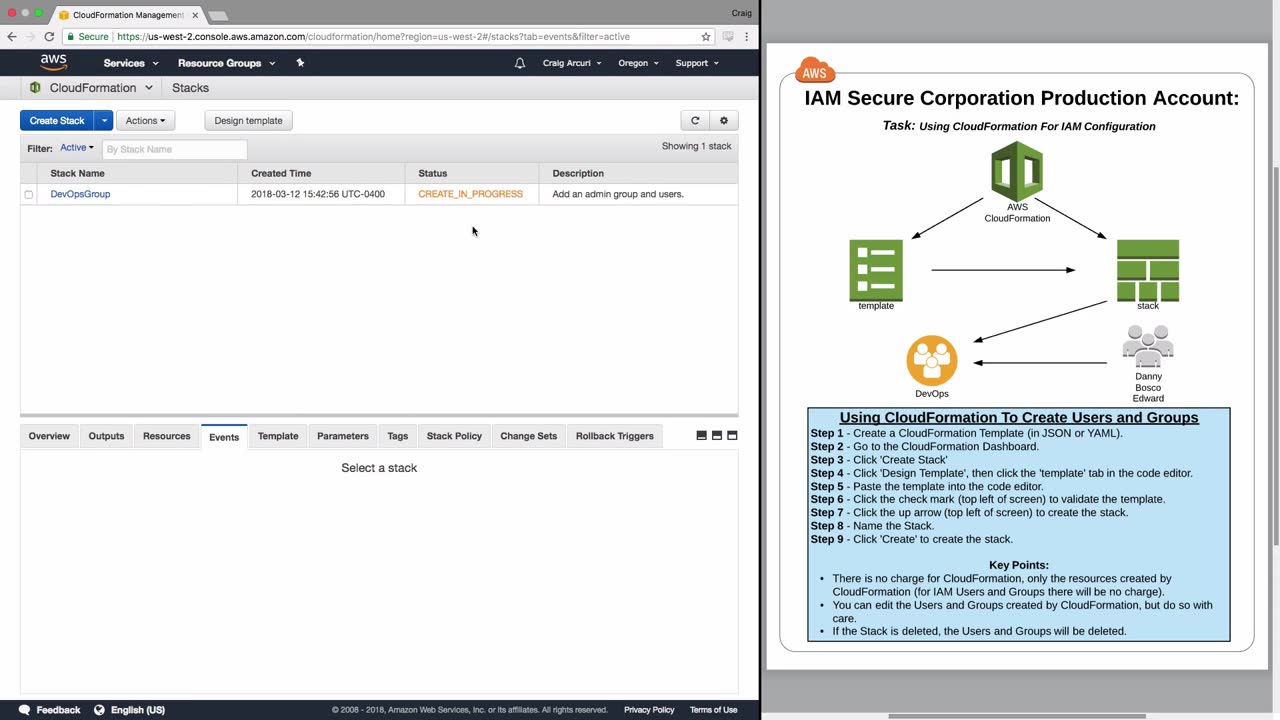
Task: Select the DevOpsGroup stack checkbox
Action: click(28, 195)
